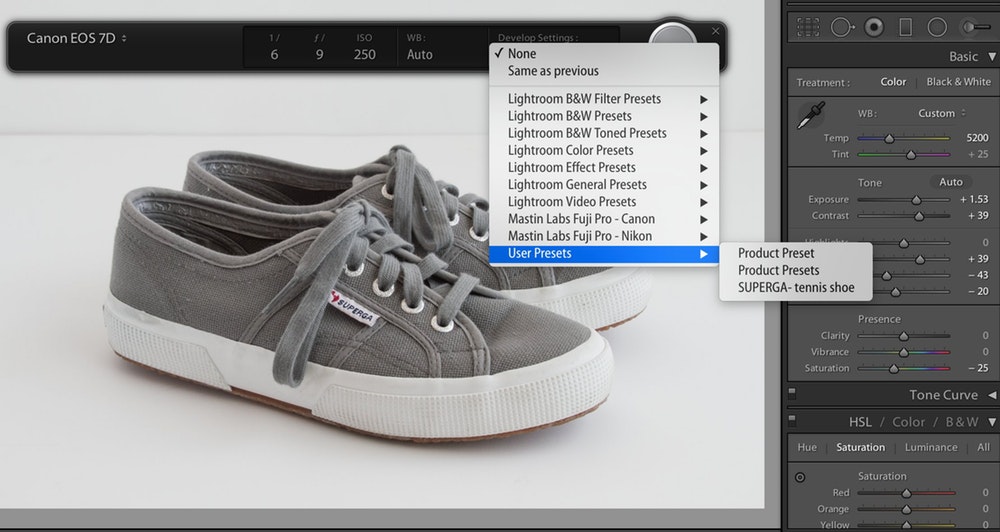
Task: Open the User Presets submenu
Action: [x=603, y=254]
